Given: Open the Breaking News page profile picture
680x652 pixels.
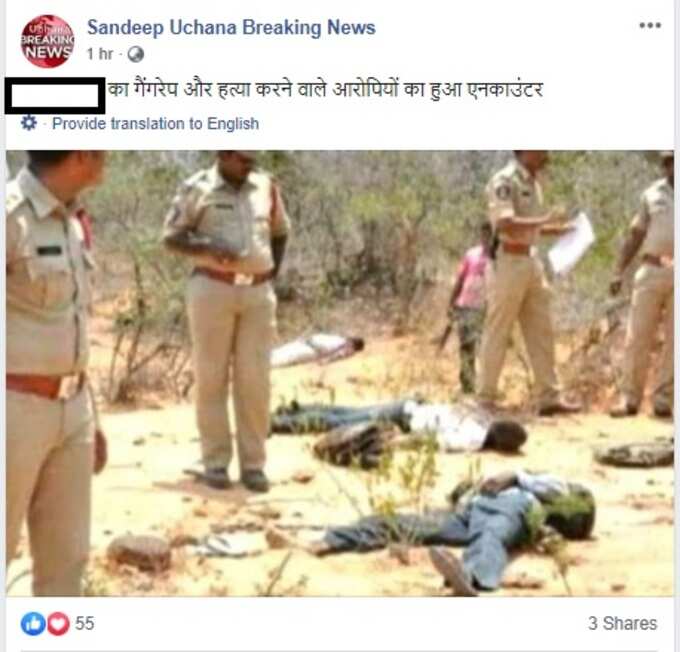Looking at the screenshot, I should 47,42.
